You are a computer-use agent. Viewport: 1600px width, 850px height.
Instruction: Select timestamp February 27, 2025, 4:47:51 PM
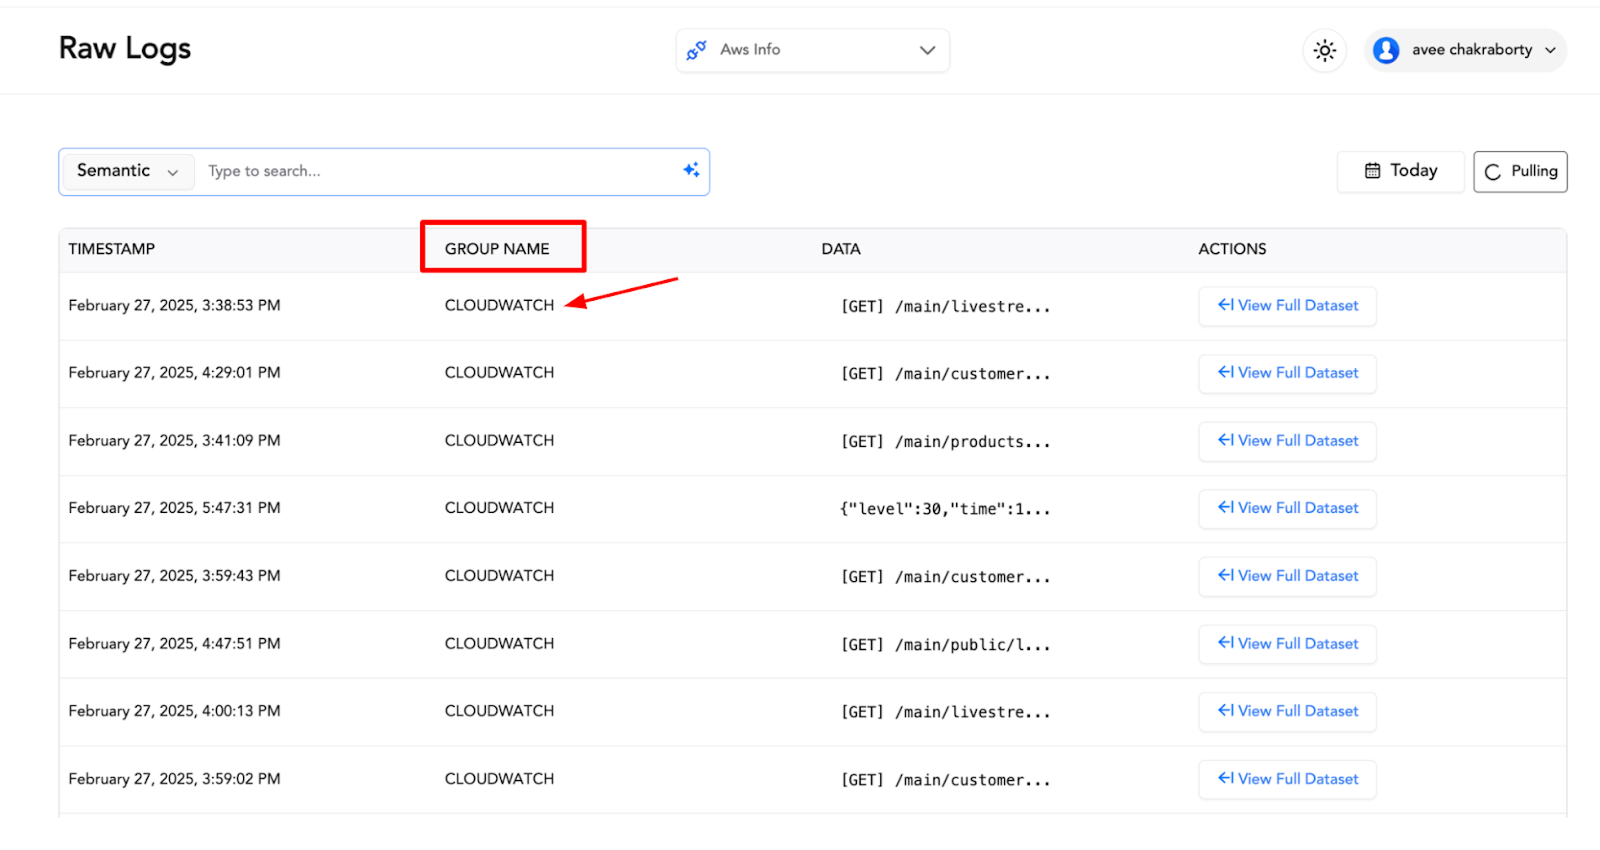174,643
